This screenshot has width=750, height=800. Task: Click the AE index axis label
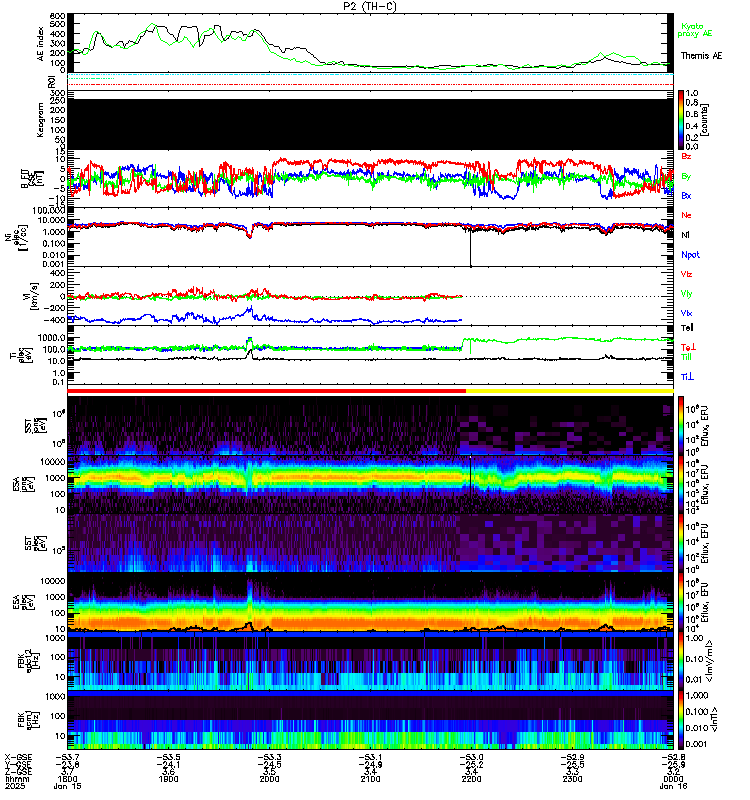[x=41, y=44]
